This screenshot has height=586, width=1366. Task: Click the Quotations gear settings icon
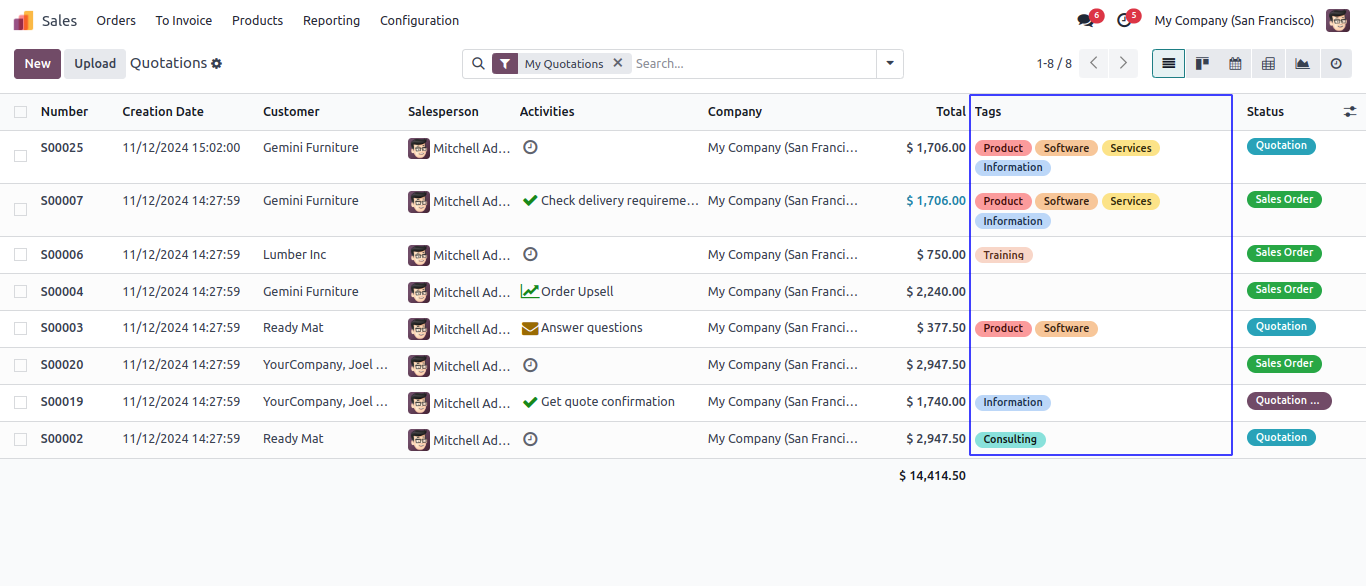point(216,64)
